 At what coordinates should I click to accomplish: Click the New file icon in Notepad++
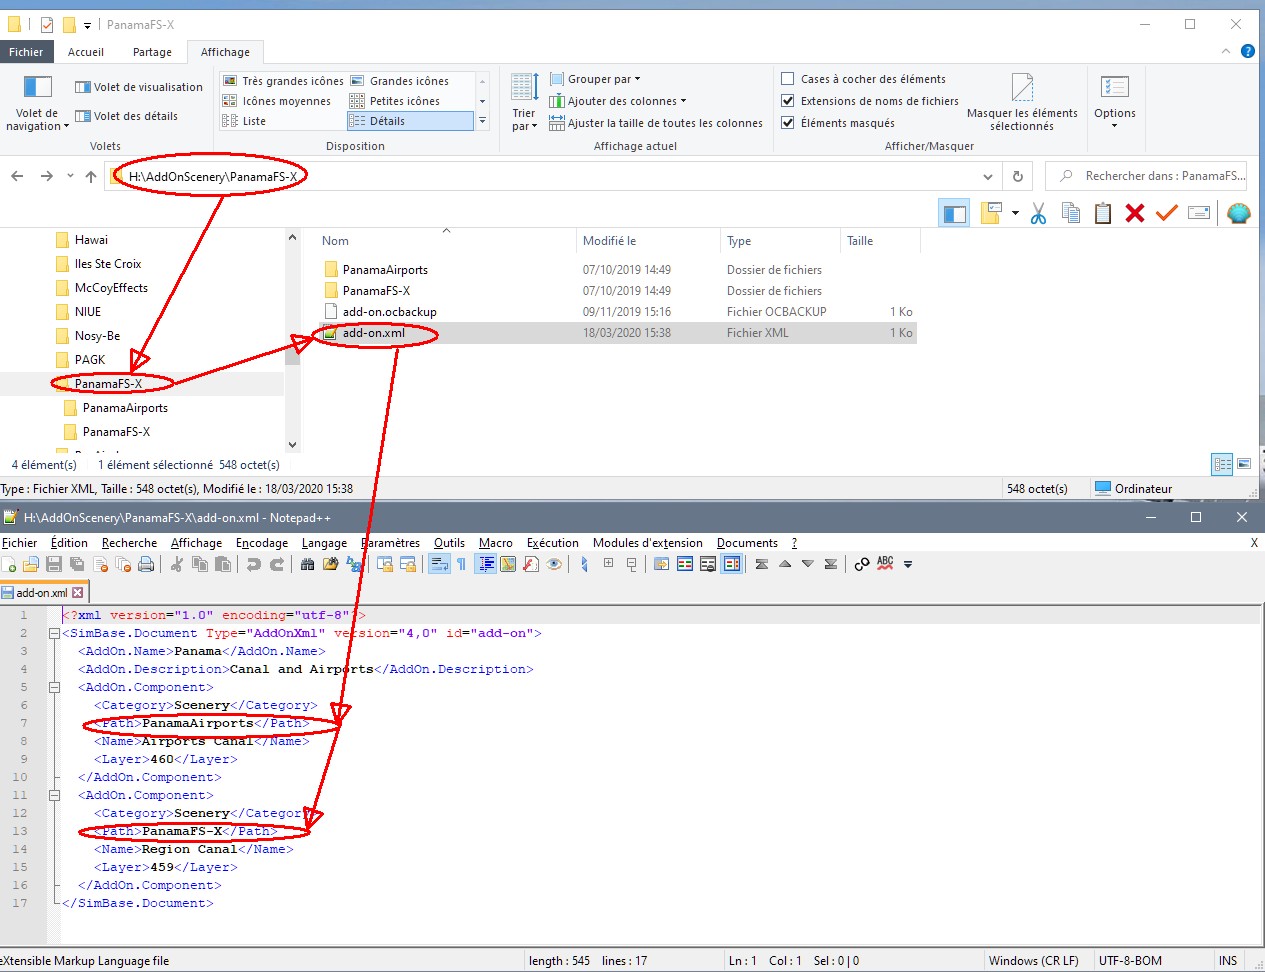(10, 565)
